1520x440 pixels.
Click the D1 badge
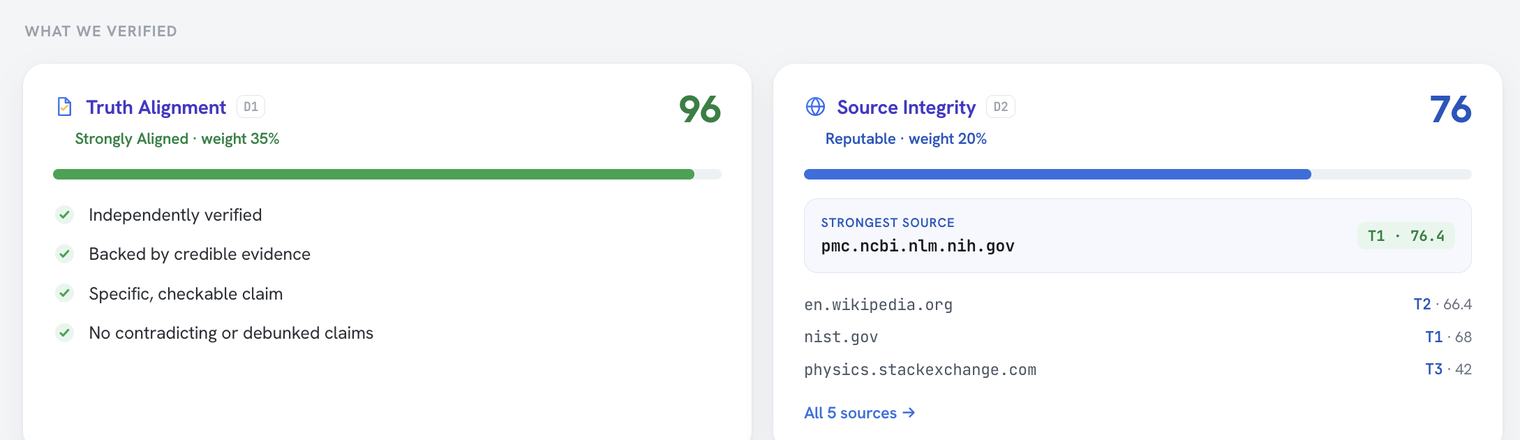(250, 107)
